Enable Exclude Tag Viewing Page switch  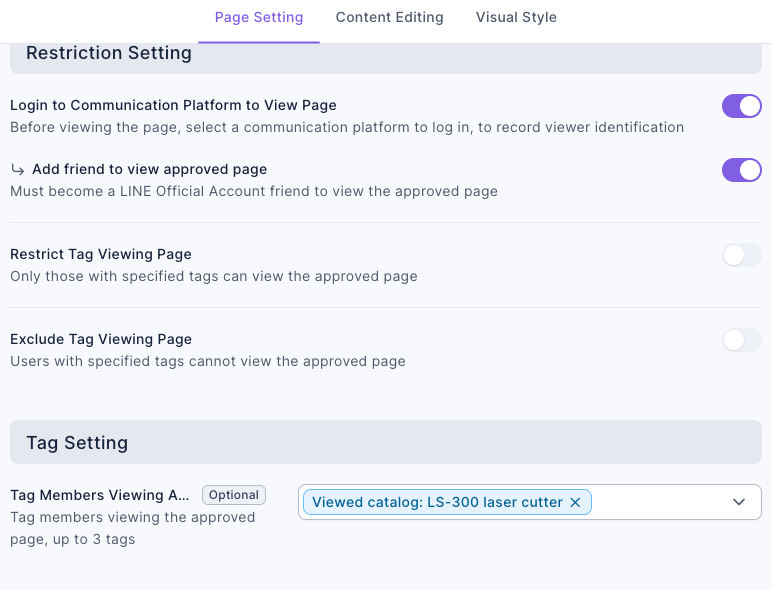pos(741,340)
